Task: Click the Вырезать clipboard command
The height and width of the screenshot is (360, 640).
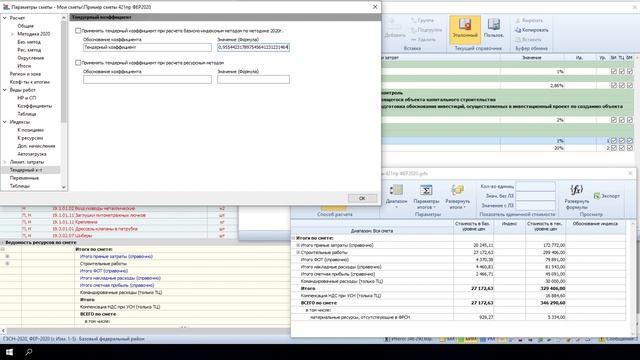Action: point(529,20)
